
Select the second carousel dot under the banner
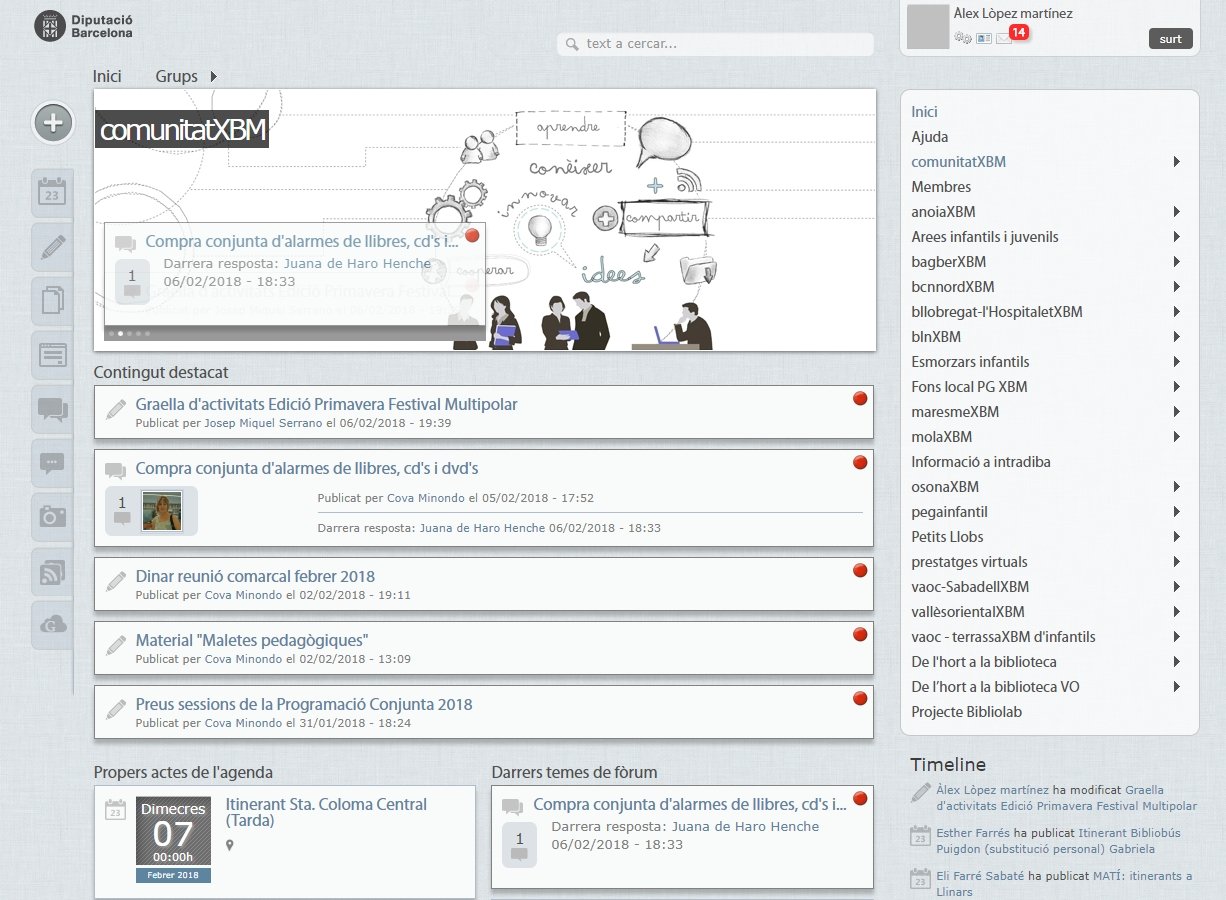point(120,333)
